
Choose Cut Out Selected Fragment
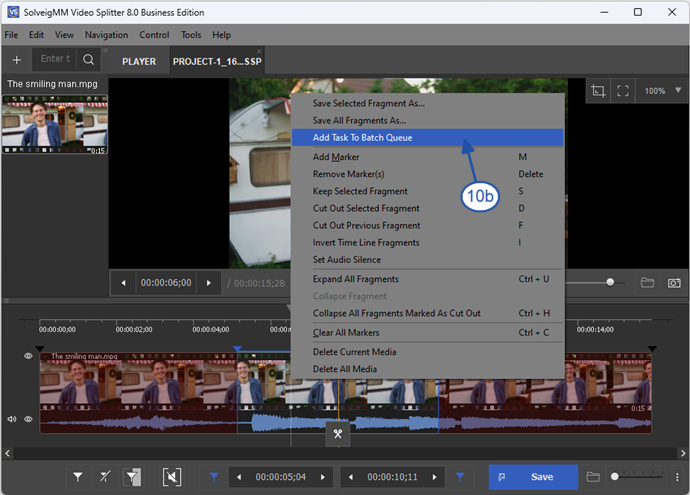point(427,209)
